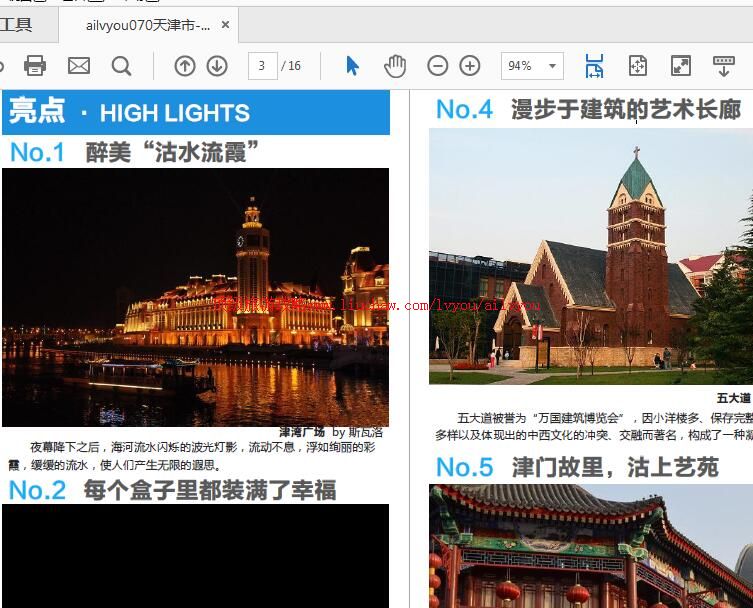Switch to the 工具 tab
This screenshot has width=753, height=608.
17,25
